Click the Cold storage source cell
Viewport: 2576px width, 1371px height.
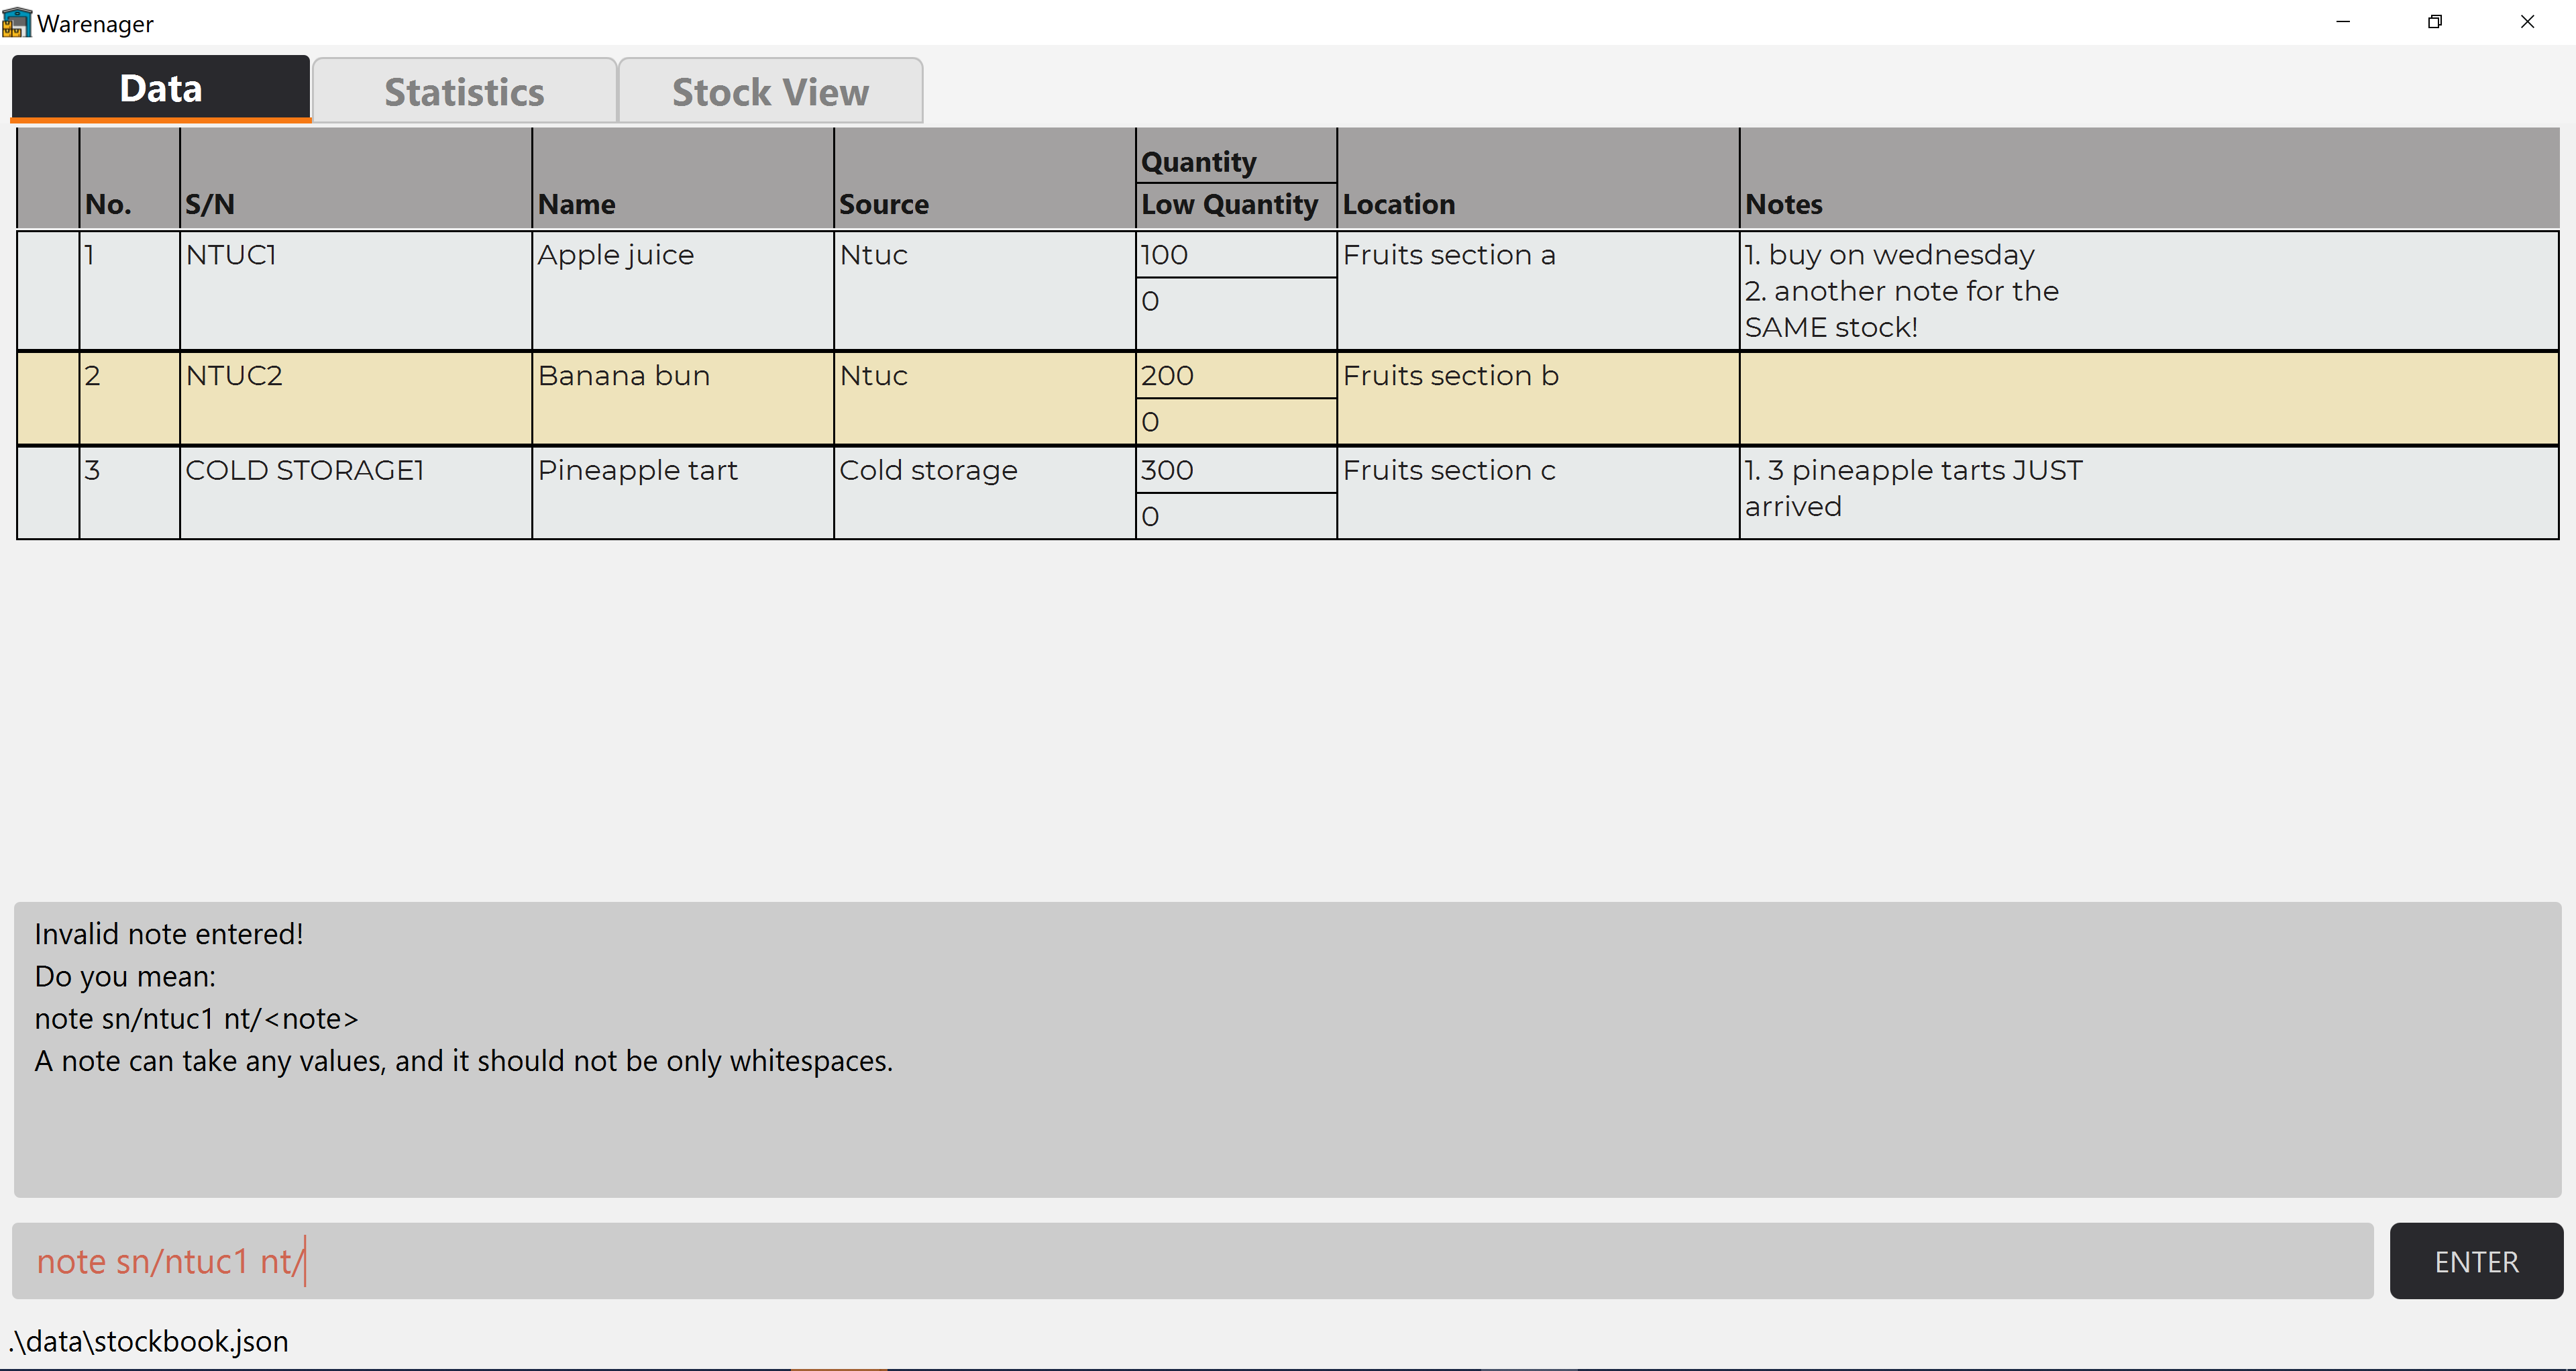click(985, 493)
